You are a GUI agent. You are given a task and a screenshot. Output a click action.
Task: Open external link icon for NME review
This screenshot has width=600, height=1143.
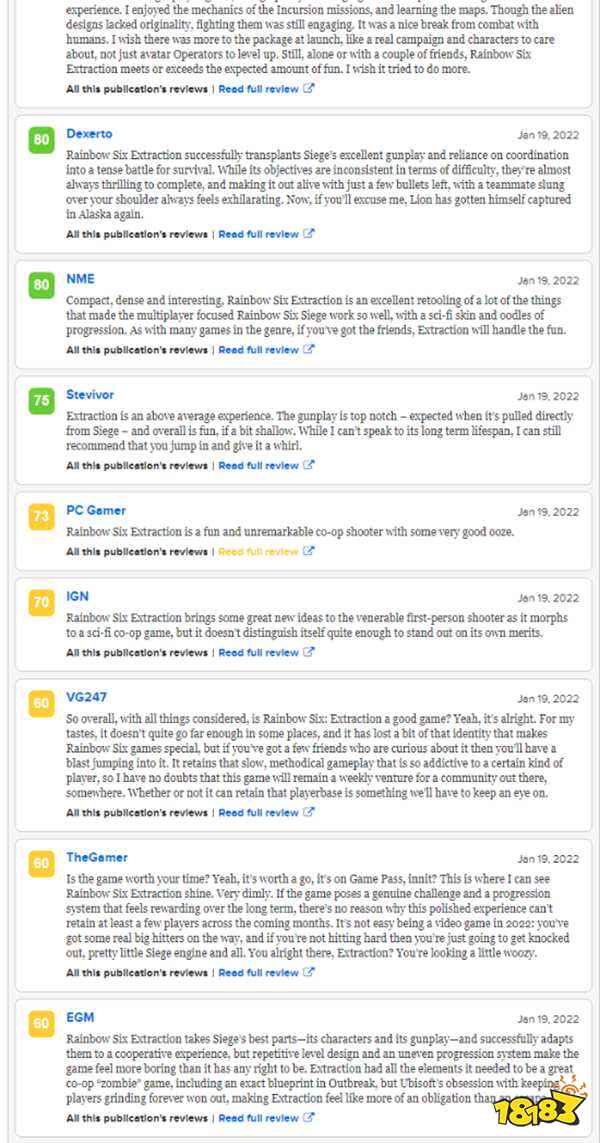308,350
